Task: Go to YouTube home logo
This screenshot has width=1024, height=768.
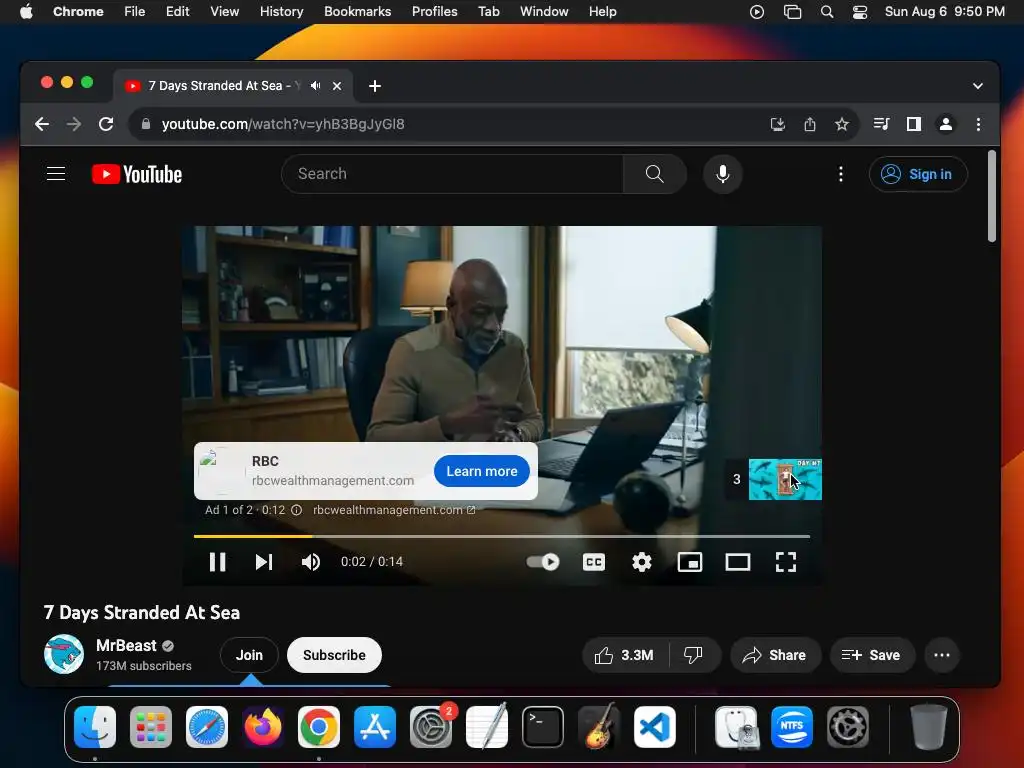Action: [x=136, y=174]
